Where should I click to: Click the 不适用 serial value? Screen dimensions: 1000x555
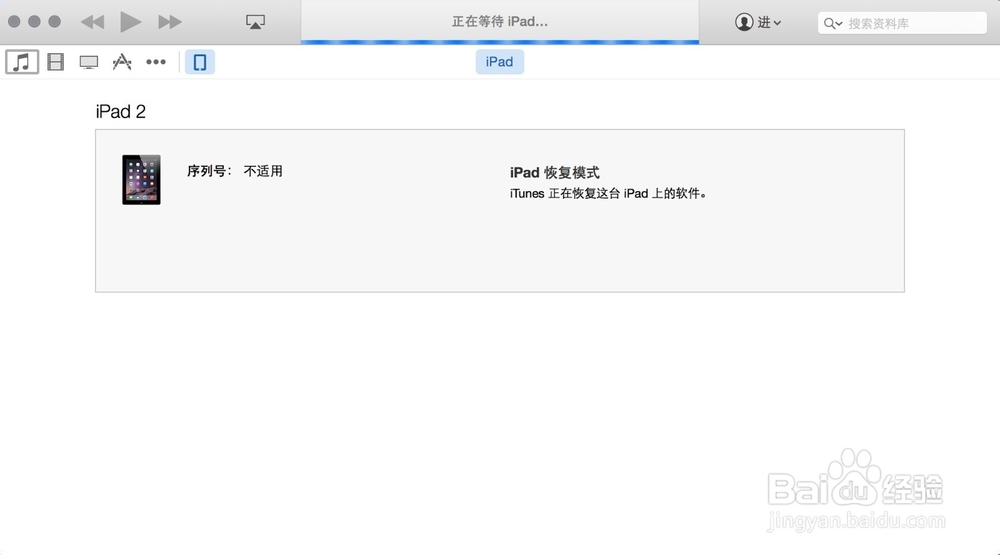[263, 171]
